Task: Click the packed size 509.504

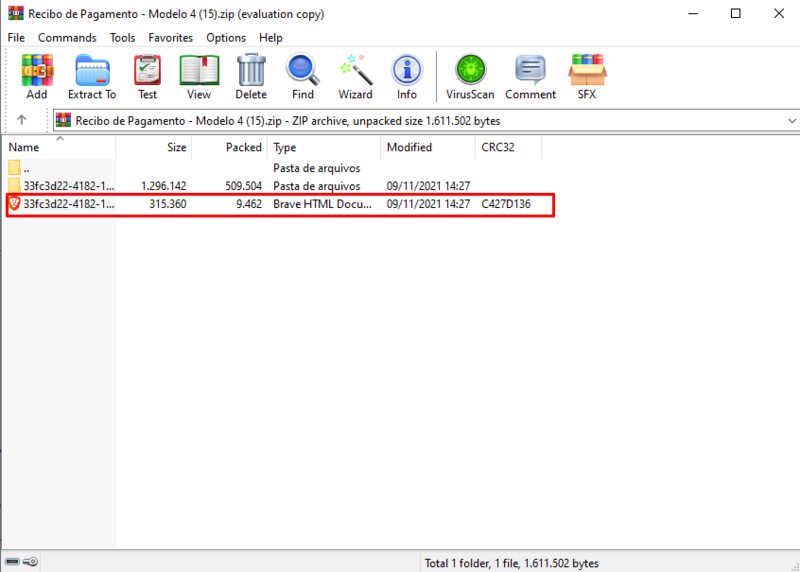Action: (244, 186)
